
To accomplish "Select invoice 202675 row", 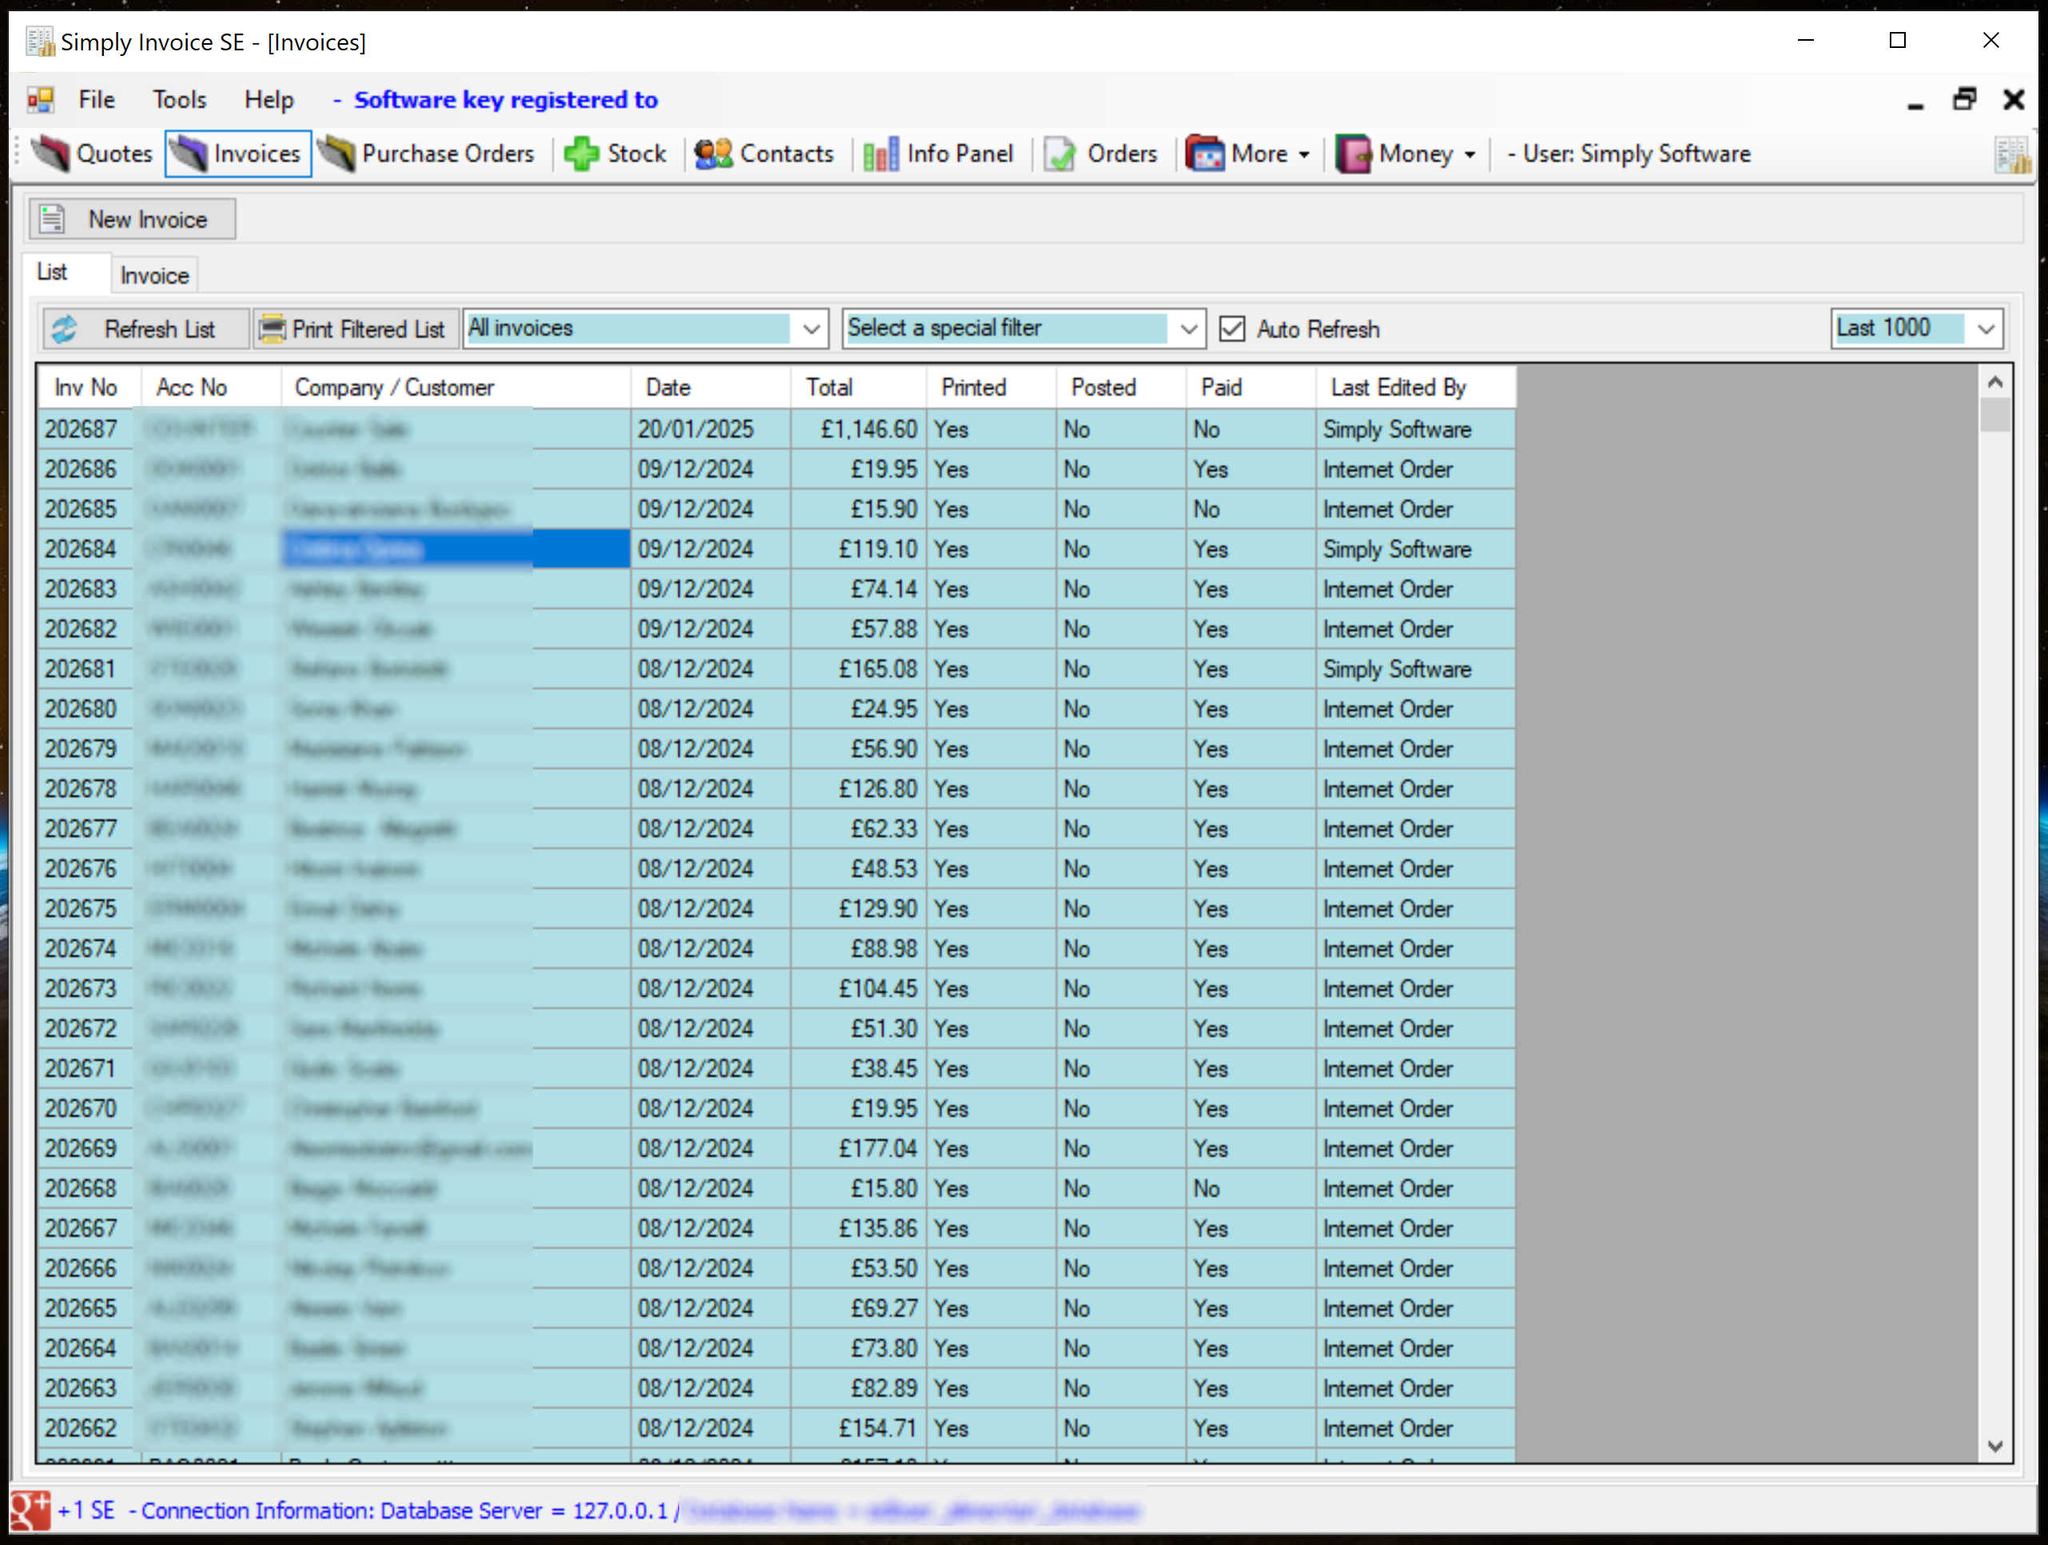I will tap(776, 909).
